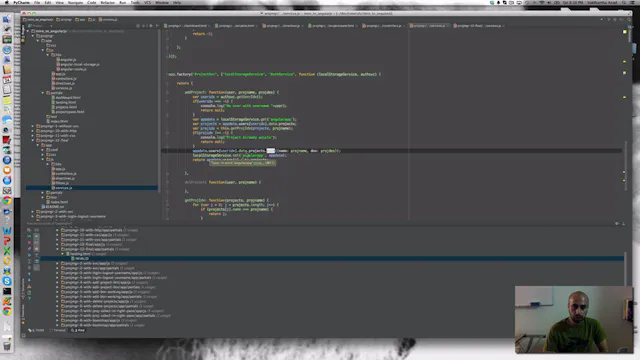Image resolution: width=640 pixels, height=360 pixels.
Task: Open the Refactor menu
Action: coord(108,2)
